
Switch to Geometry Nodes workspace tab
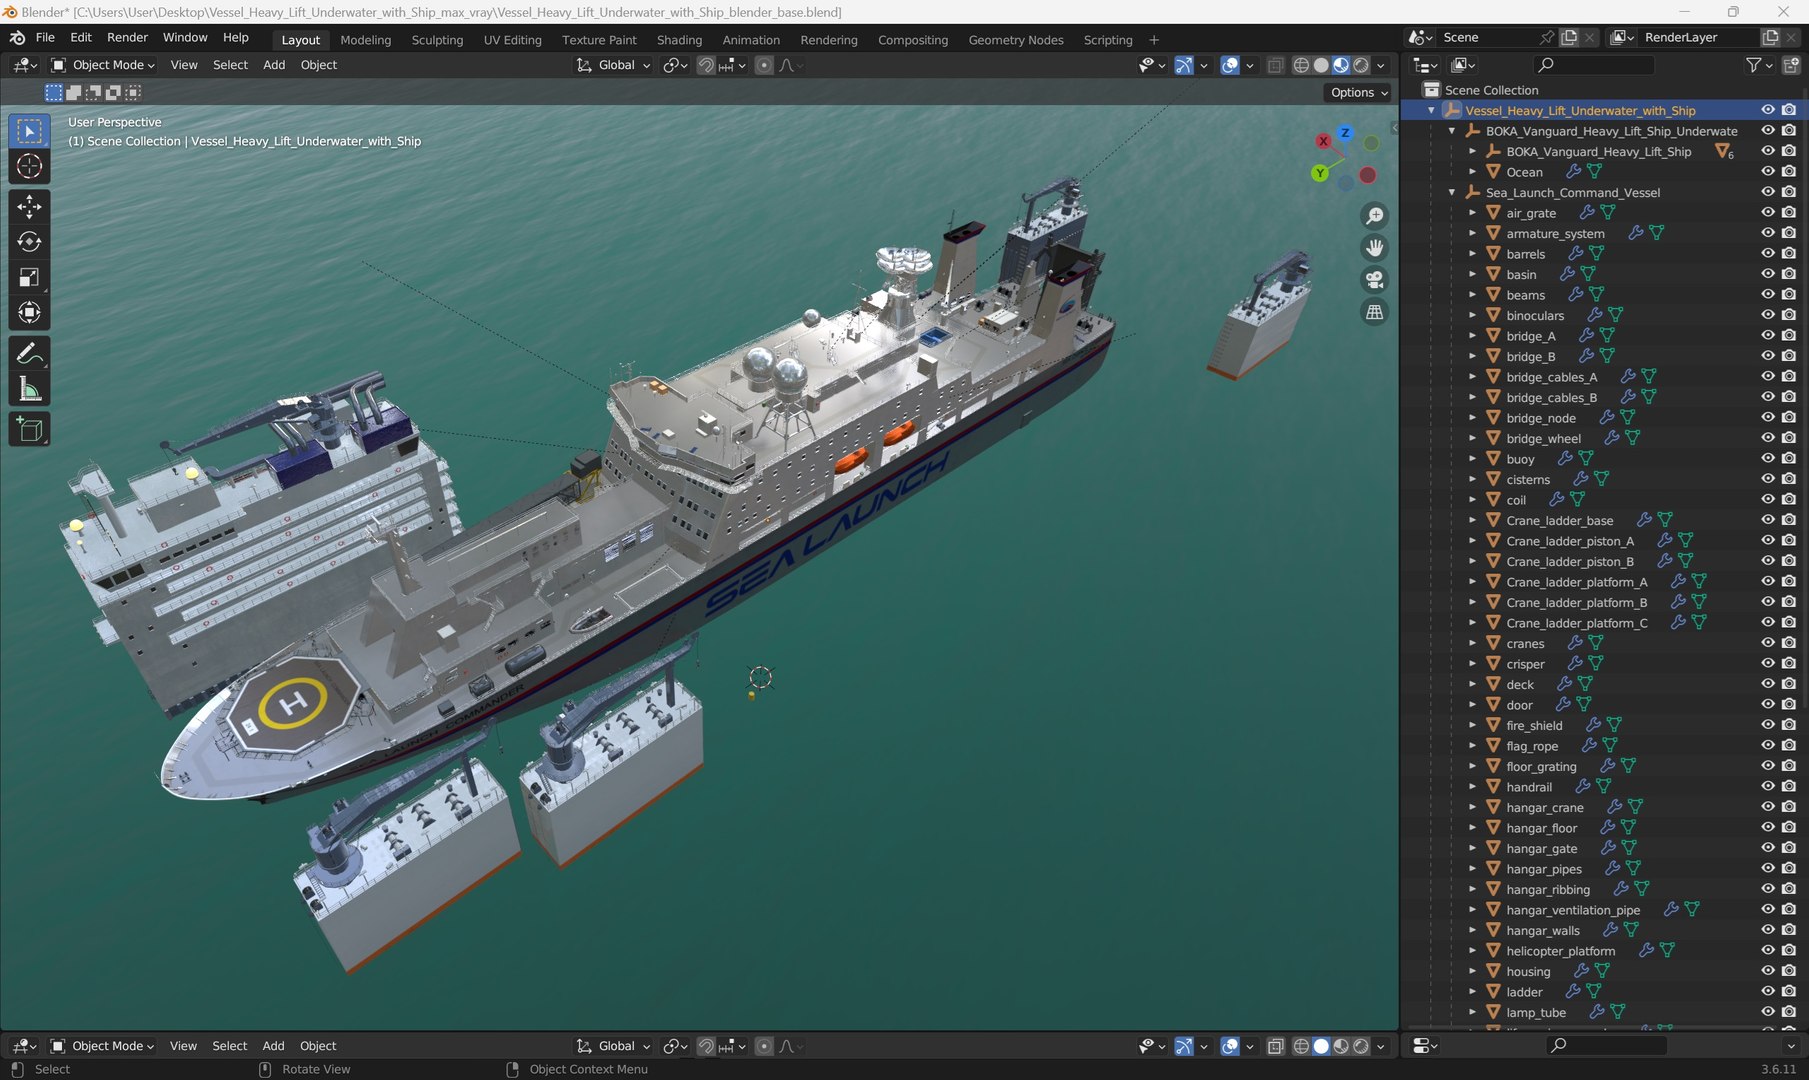[x=1016, y=40]
